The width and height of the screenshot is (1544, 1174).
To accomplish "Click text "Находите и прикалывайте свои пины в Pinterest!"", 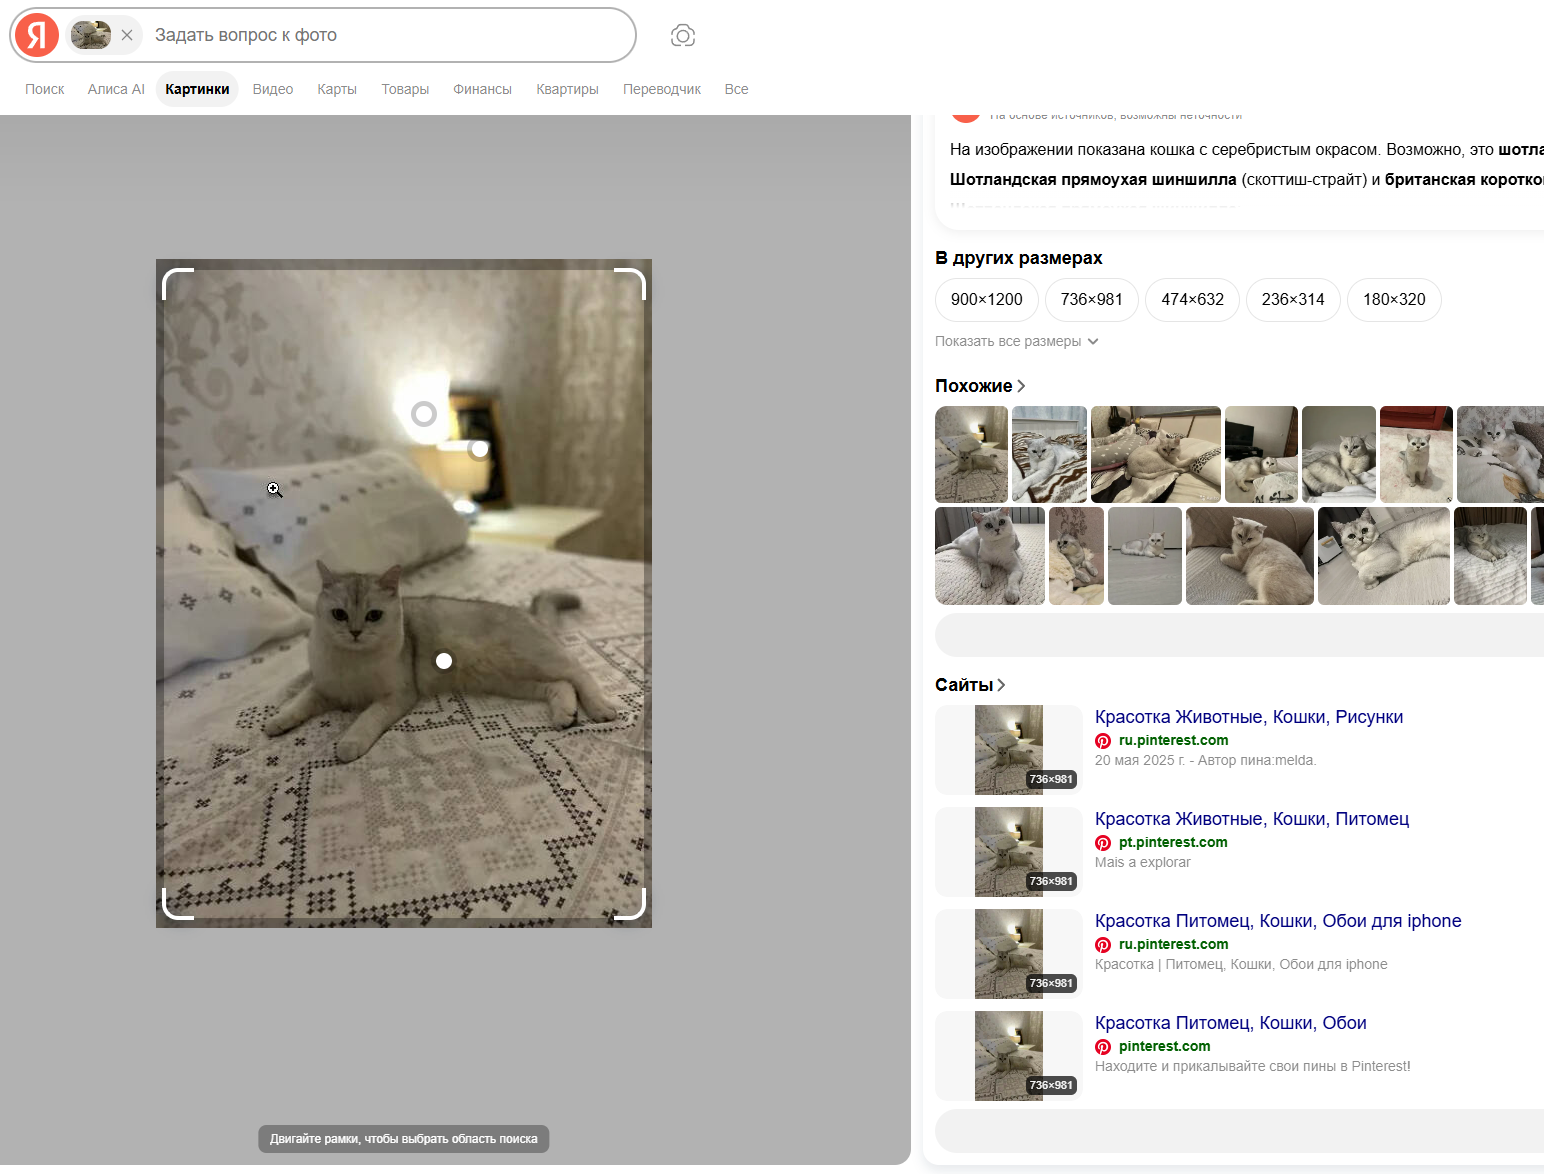I will click(1253, 1067).
